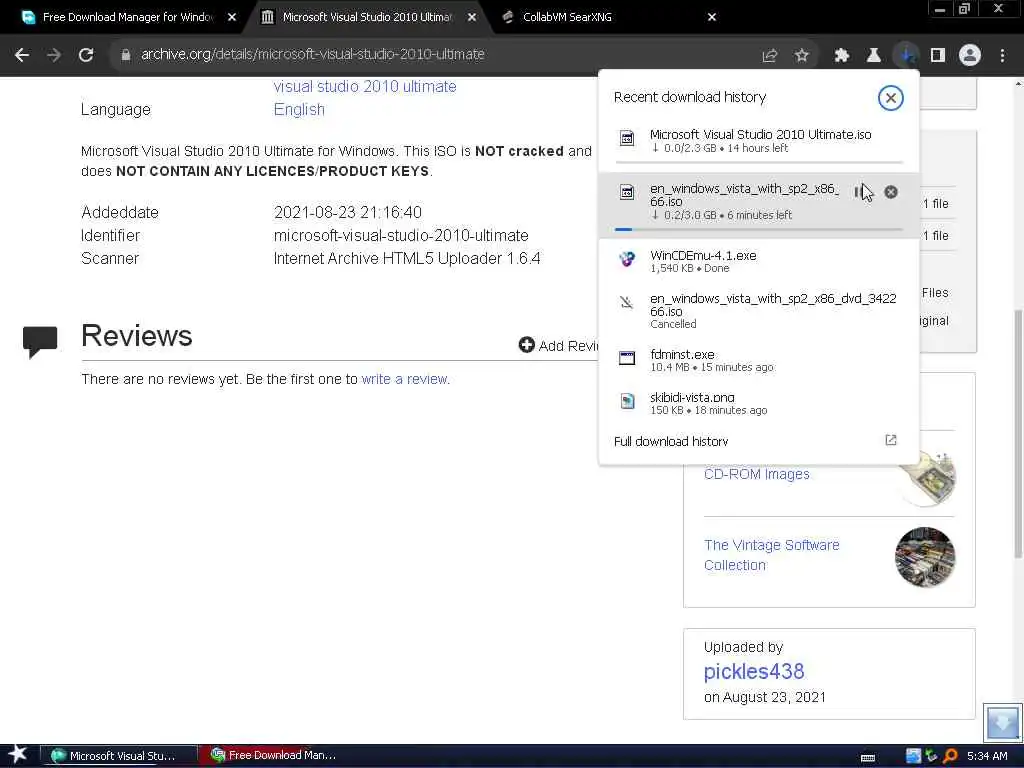Close the Free Download Manager tab
Image resolution: width=1024 pixels, height=768 pixels.
[232, 17]
